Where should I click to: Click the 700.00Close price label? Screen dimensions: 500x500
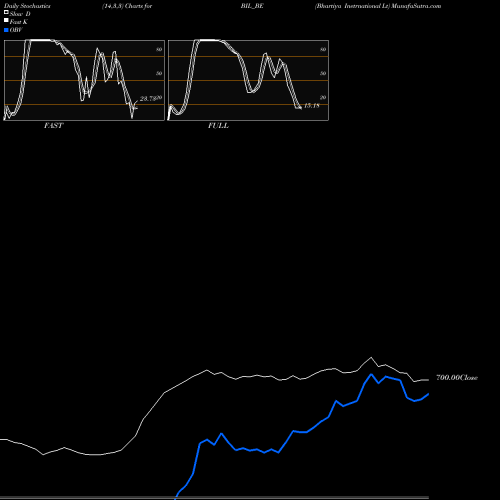pos(457,378)
